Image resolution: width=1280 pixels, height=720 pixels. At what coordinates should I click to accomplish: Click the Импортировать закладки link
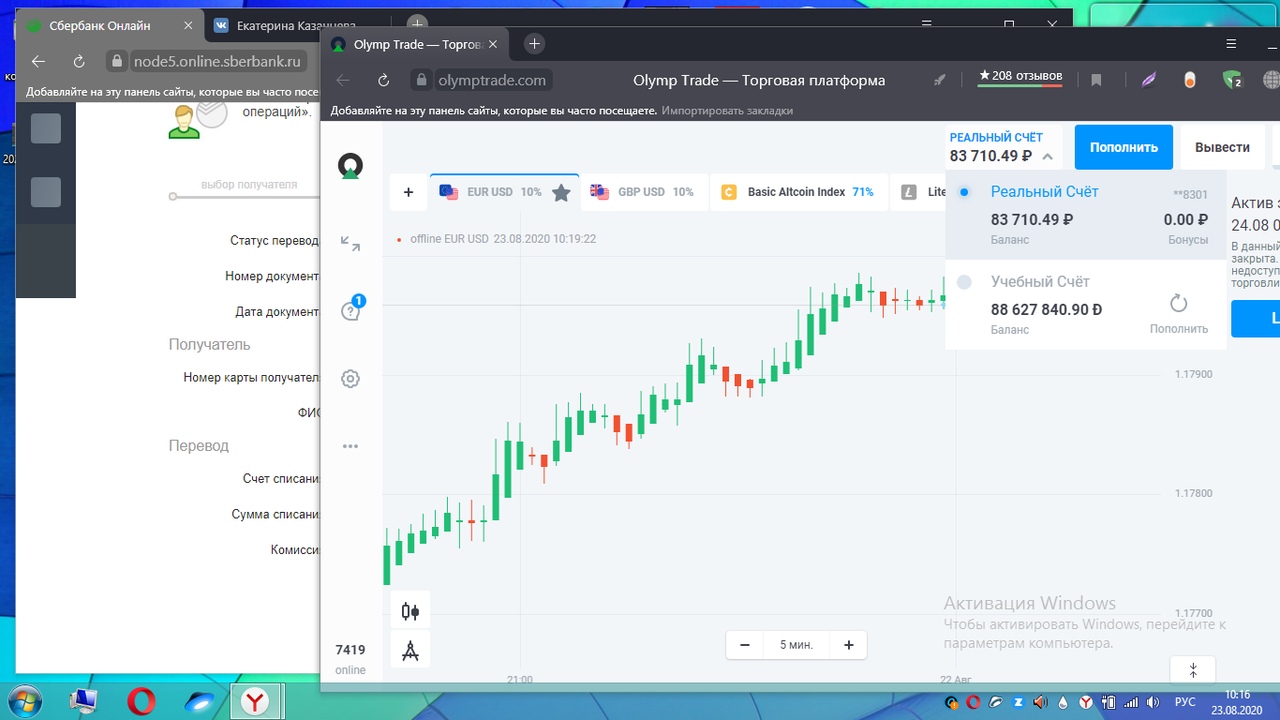click(727, 111)
